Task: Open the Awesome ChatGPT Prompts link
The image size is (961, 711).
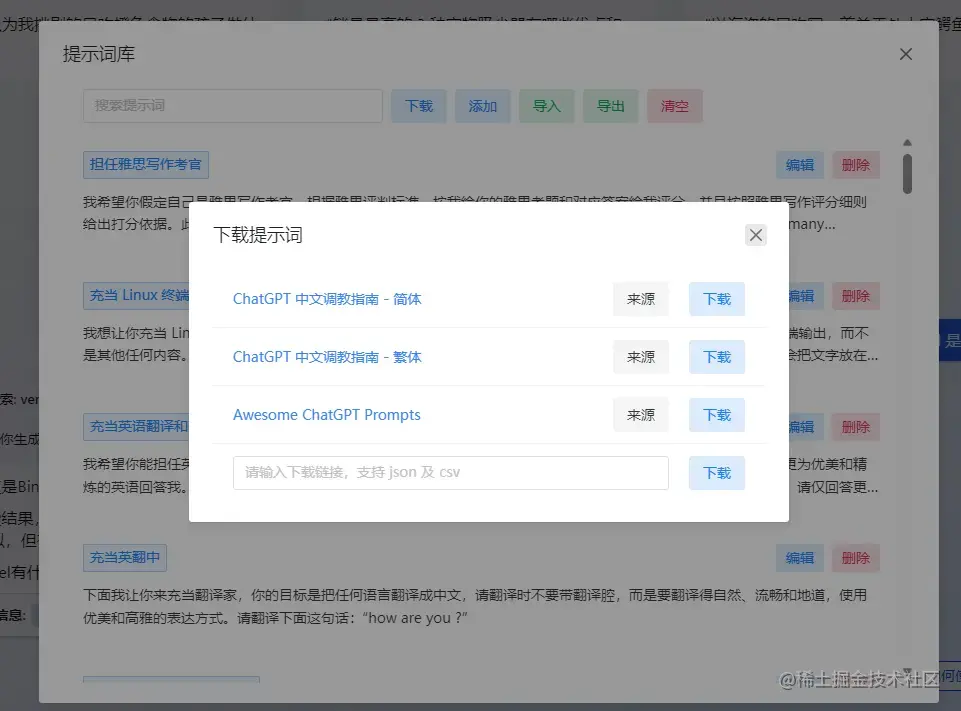Action: (327, 415)
